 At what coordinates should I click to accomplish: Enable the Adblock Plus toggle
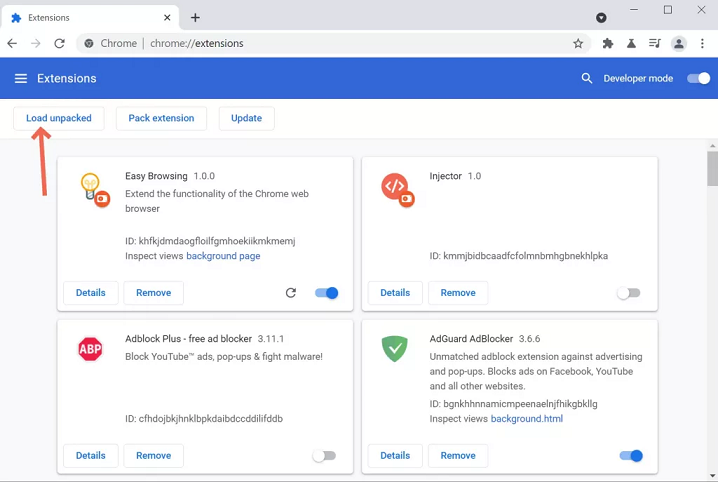(324, 456)
